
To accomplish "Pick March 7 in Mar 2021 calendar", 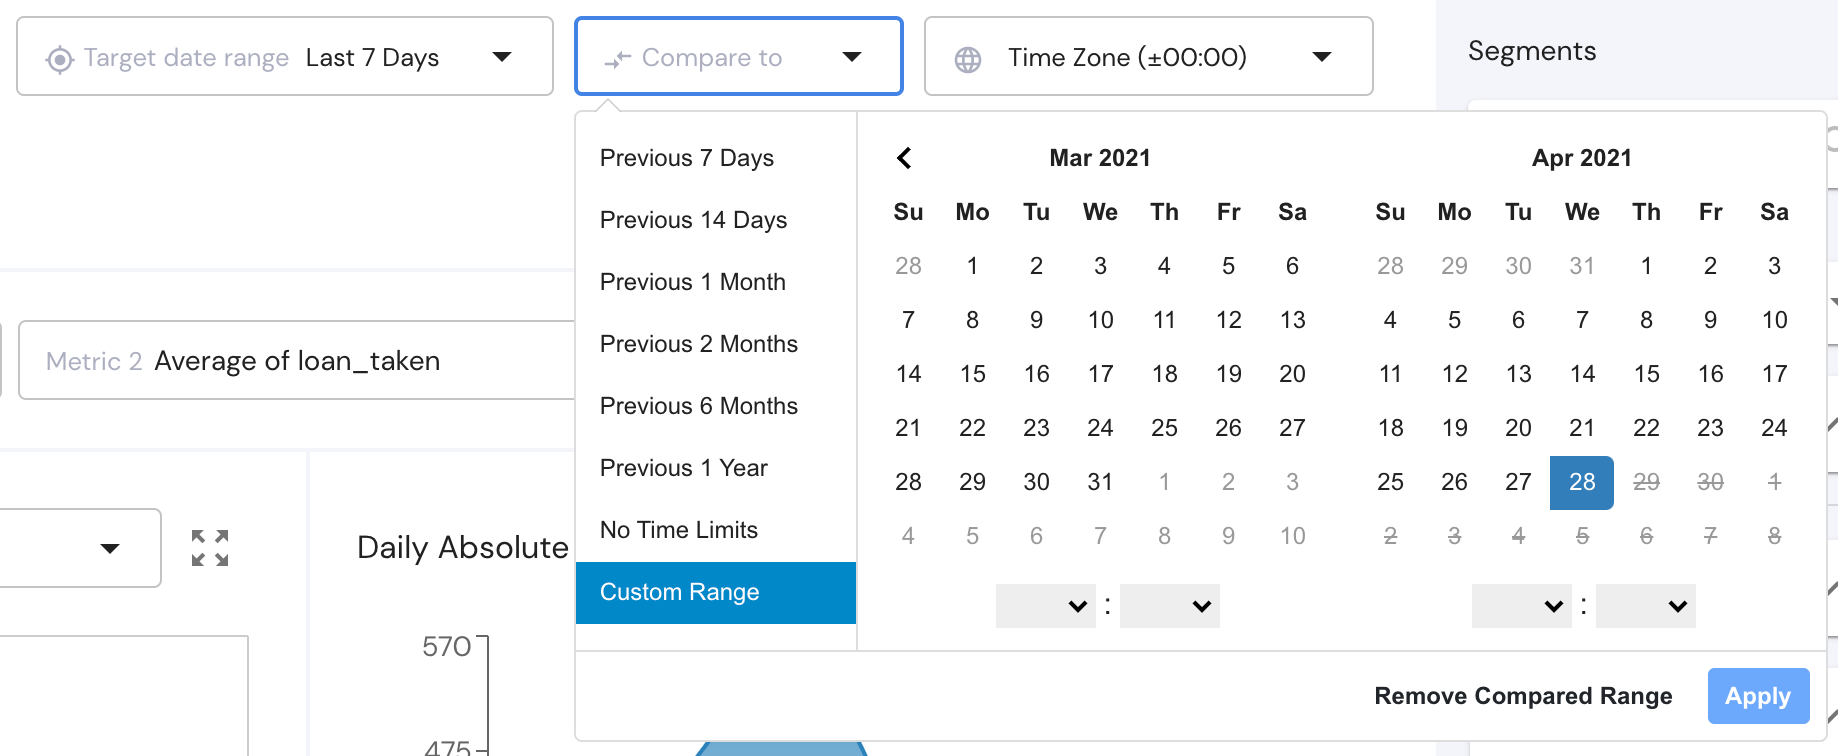I will click(908, 320).
